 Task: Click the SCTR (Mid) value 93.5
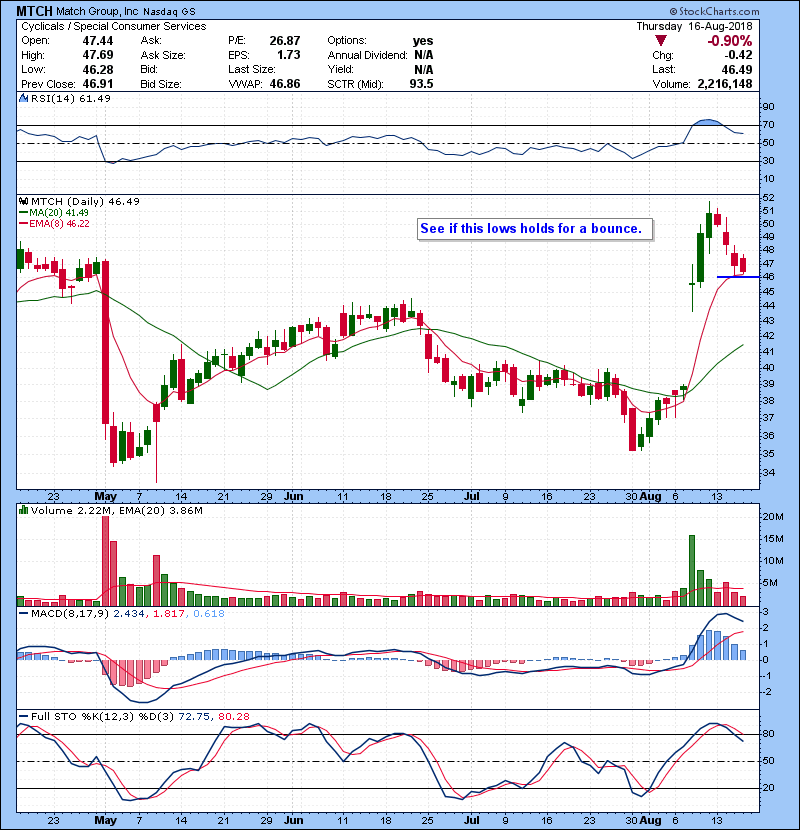pos(421,84)
